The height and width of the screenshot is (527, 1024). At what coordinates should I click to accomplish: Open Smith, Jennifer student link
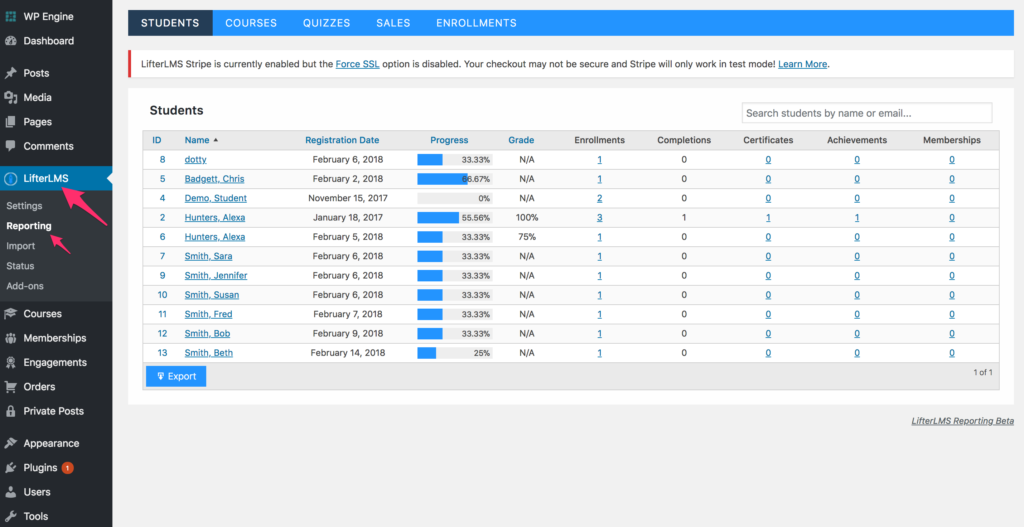click(216, 276)
